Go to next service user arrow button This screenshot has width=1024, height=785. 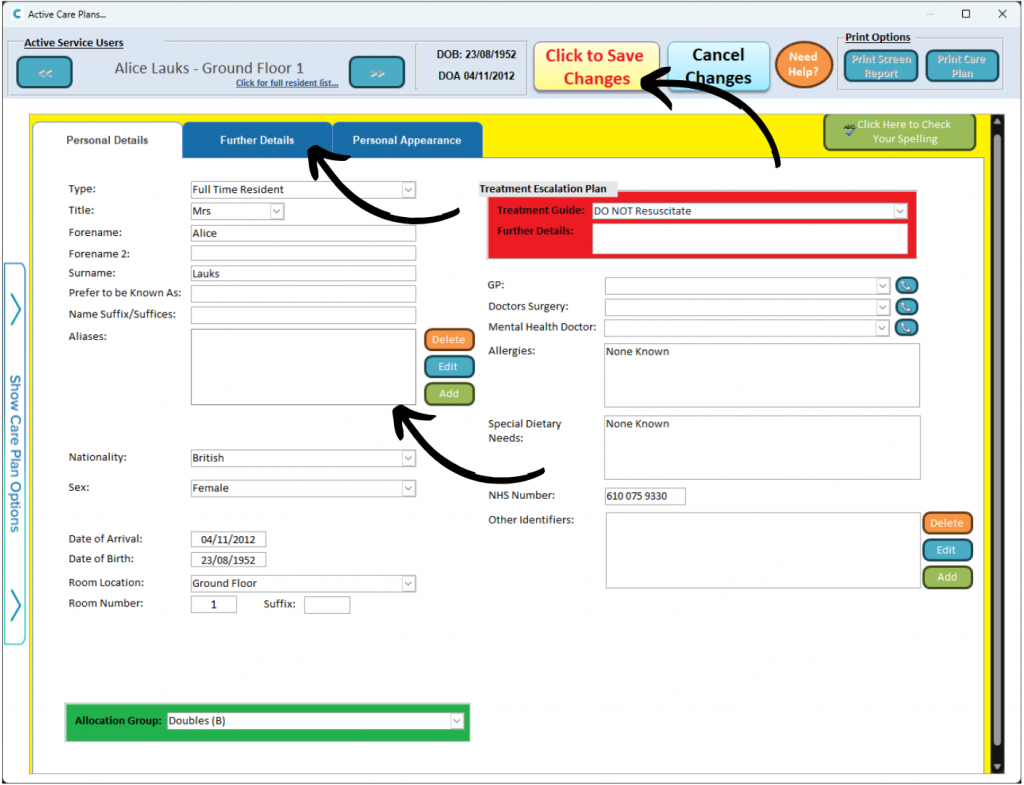376,73
